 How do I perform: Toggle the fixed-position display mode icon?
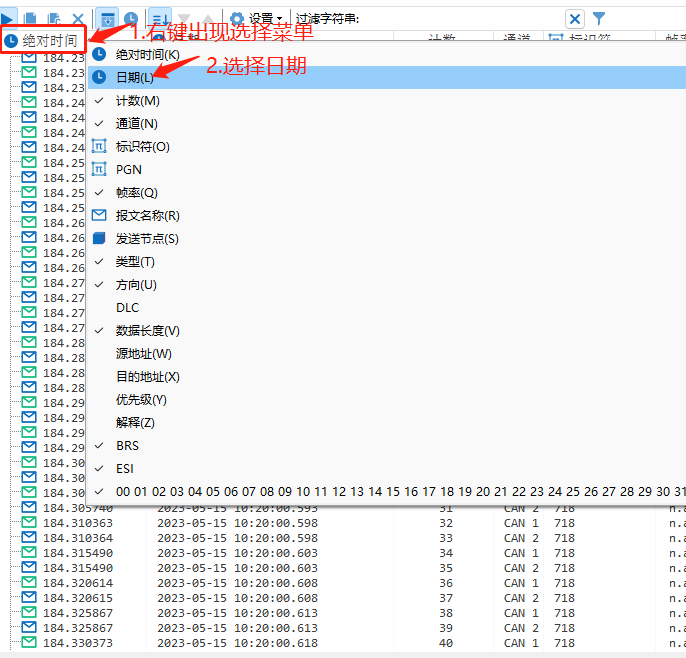coord(107,19)
